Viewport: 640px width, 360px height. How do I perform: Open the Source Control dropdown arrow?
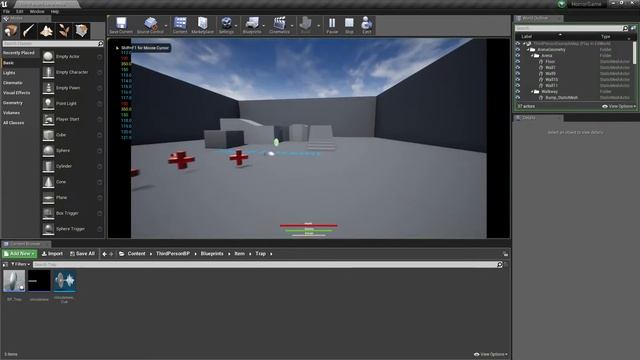tap(166, 26)
